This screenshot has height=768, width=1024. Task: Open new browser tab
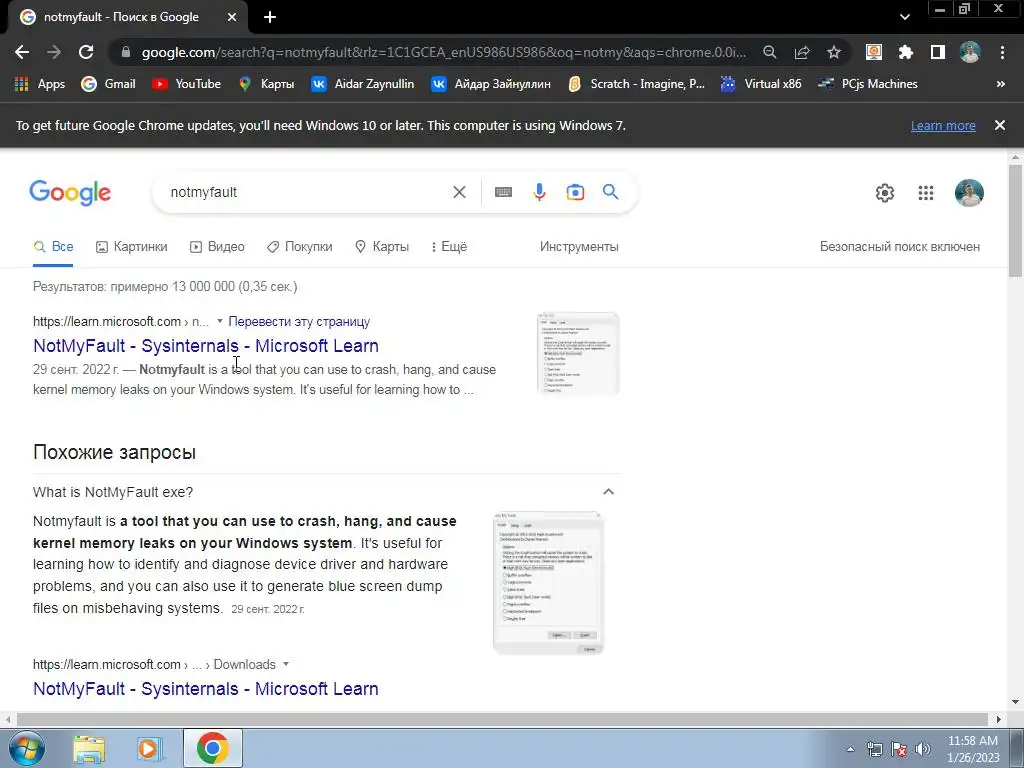pos(270,18)
